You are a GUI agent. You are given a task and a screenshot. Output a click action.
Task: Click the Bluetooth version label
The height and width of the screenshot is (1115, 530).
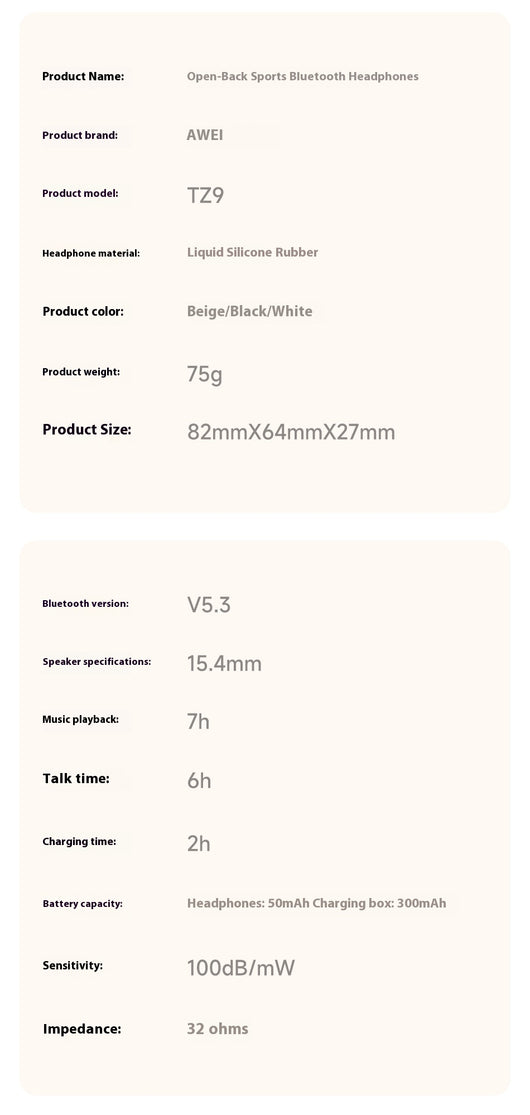[85, 604]
